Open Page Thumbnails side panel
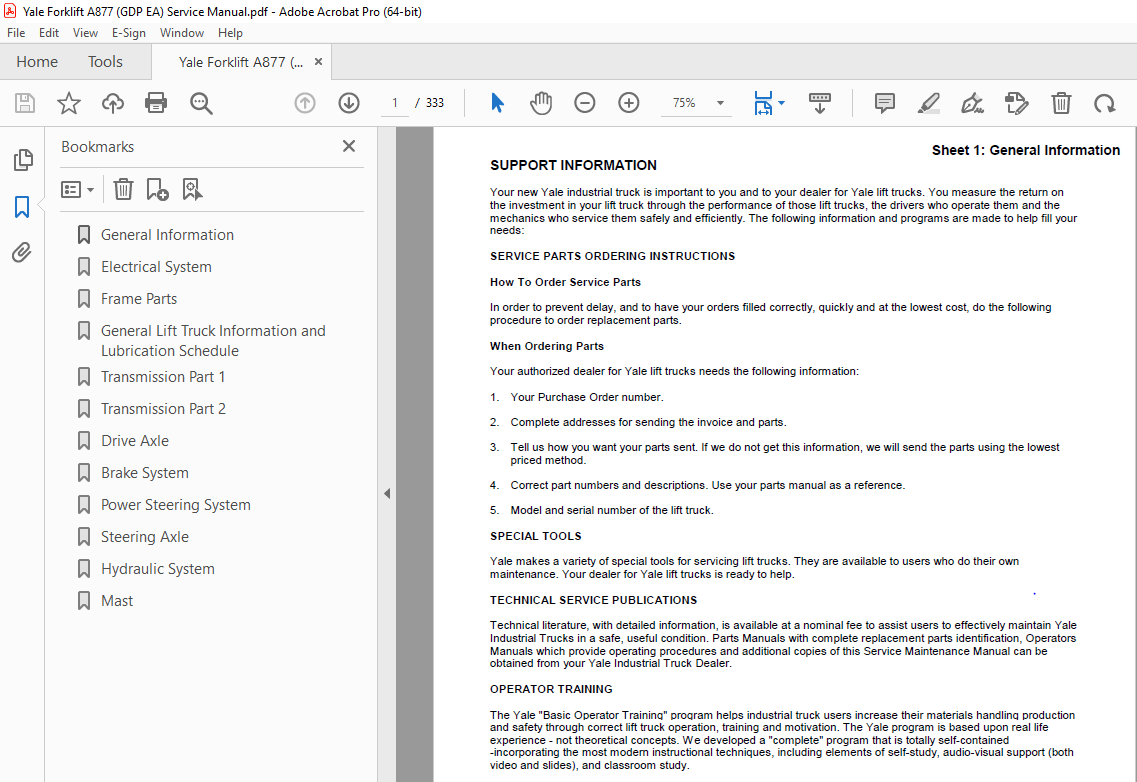This screenshot has height=782, width=1137. point(22,160)
